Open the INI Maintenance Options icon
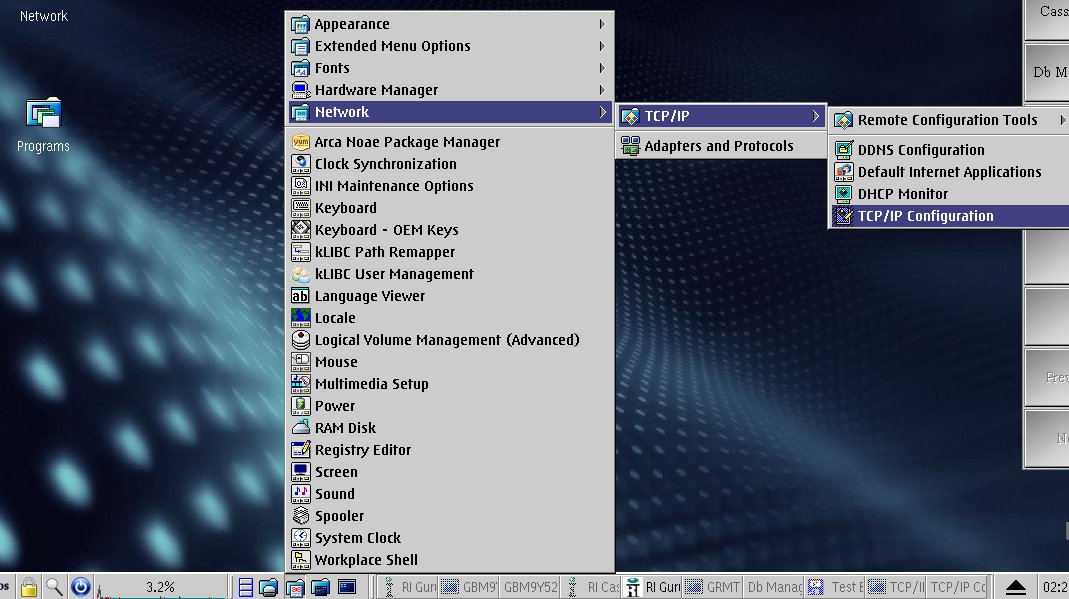The width and height of the screenshot is (1069, 599). coord(301,185)
